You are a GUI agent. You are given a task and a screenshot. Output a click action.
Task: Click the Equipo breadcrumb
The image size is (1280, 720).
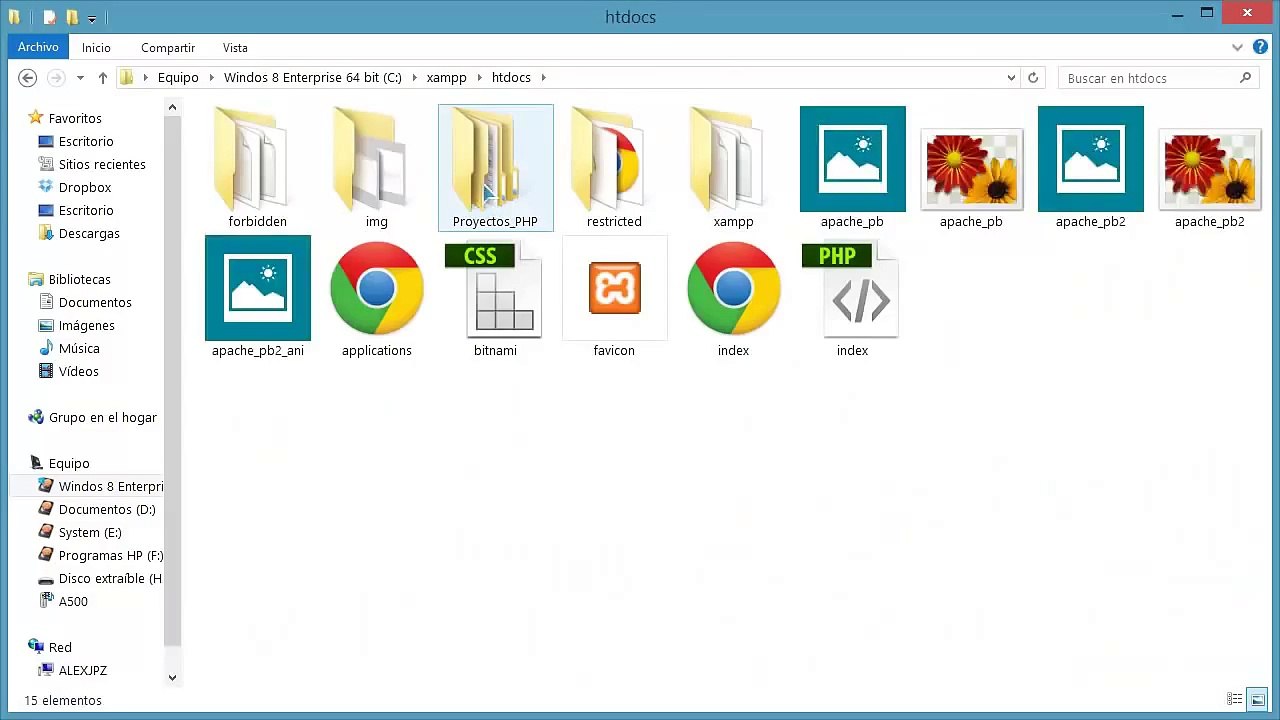point(178,78)
